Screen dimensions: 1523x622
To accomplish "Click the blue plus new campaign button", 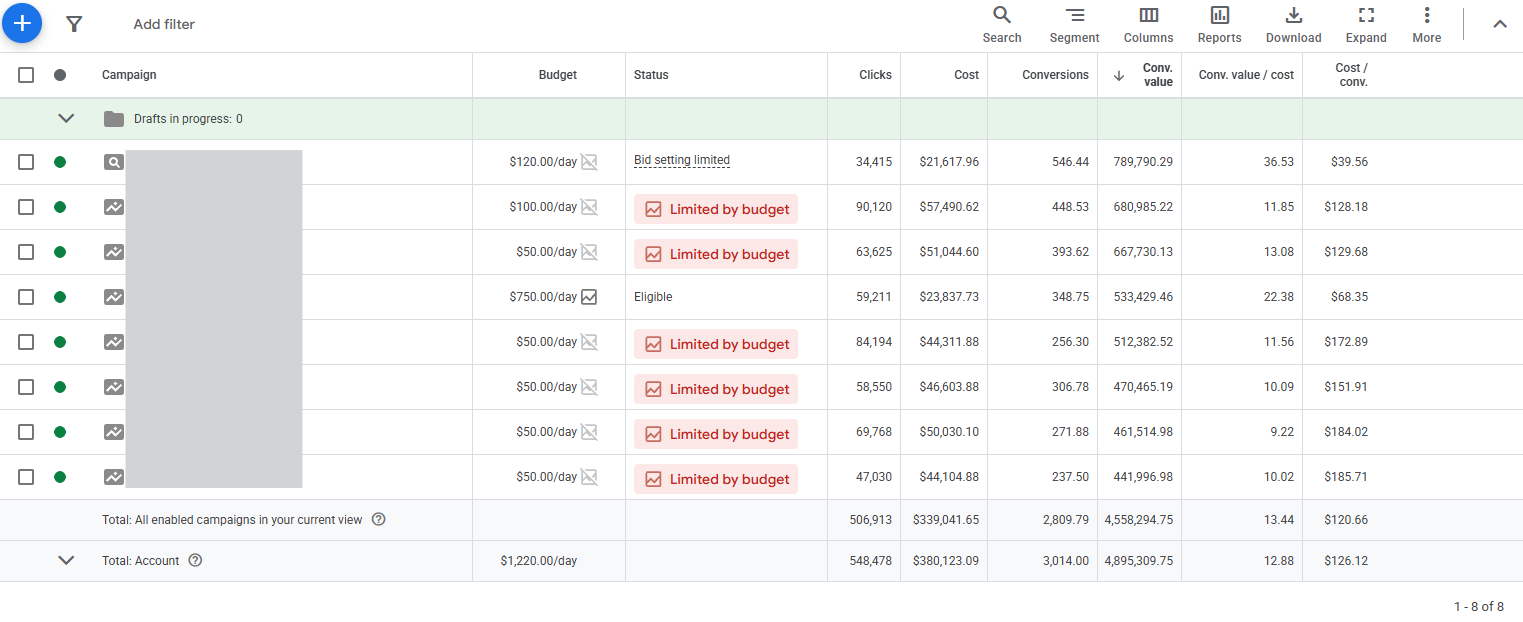I will 22,23.
